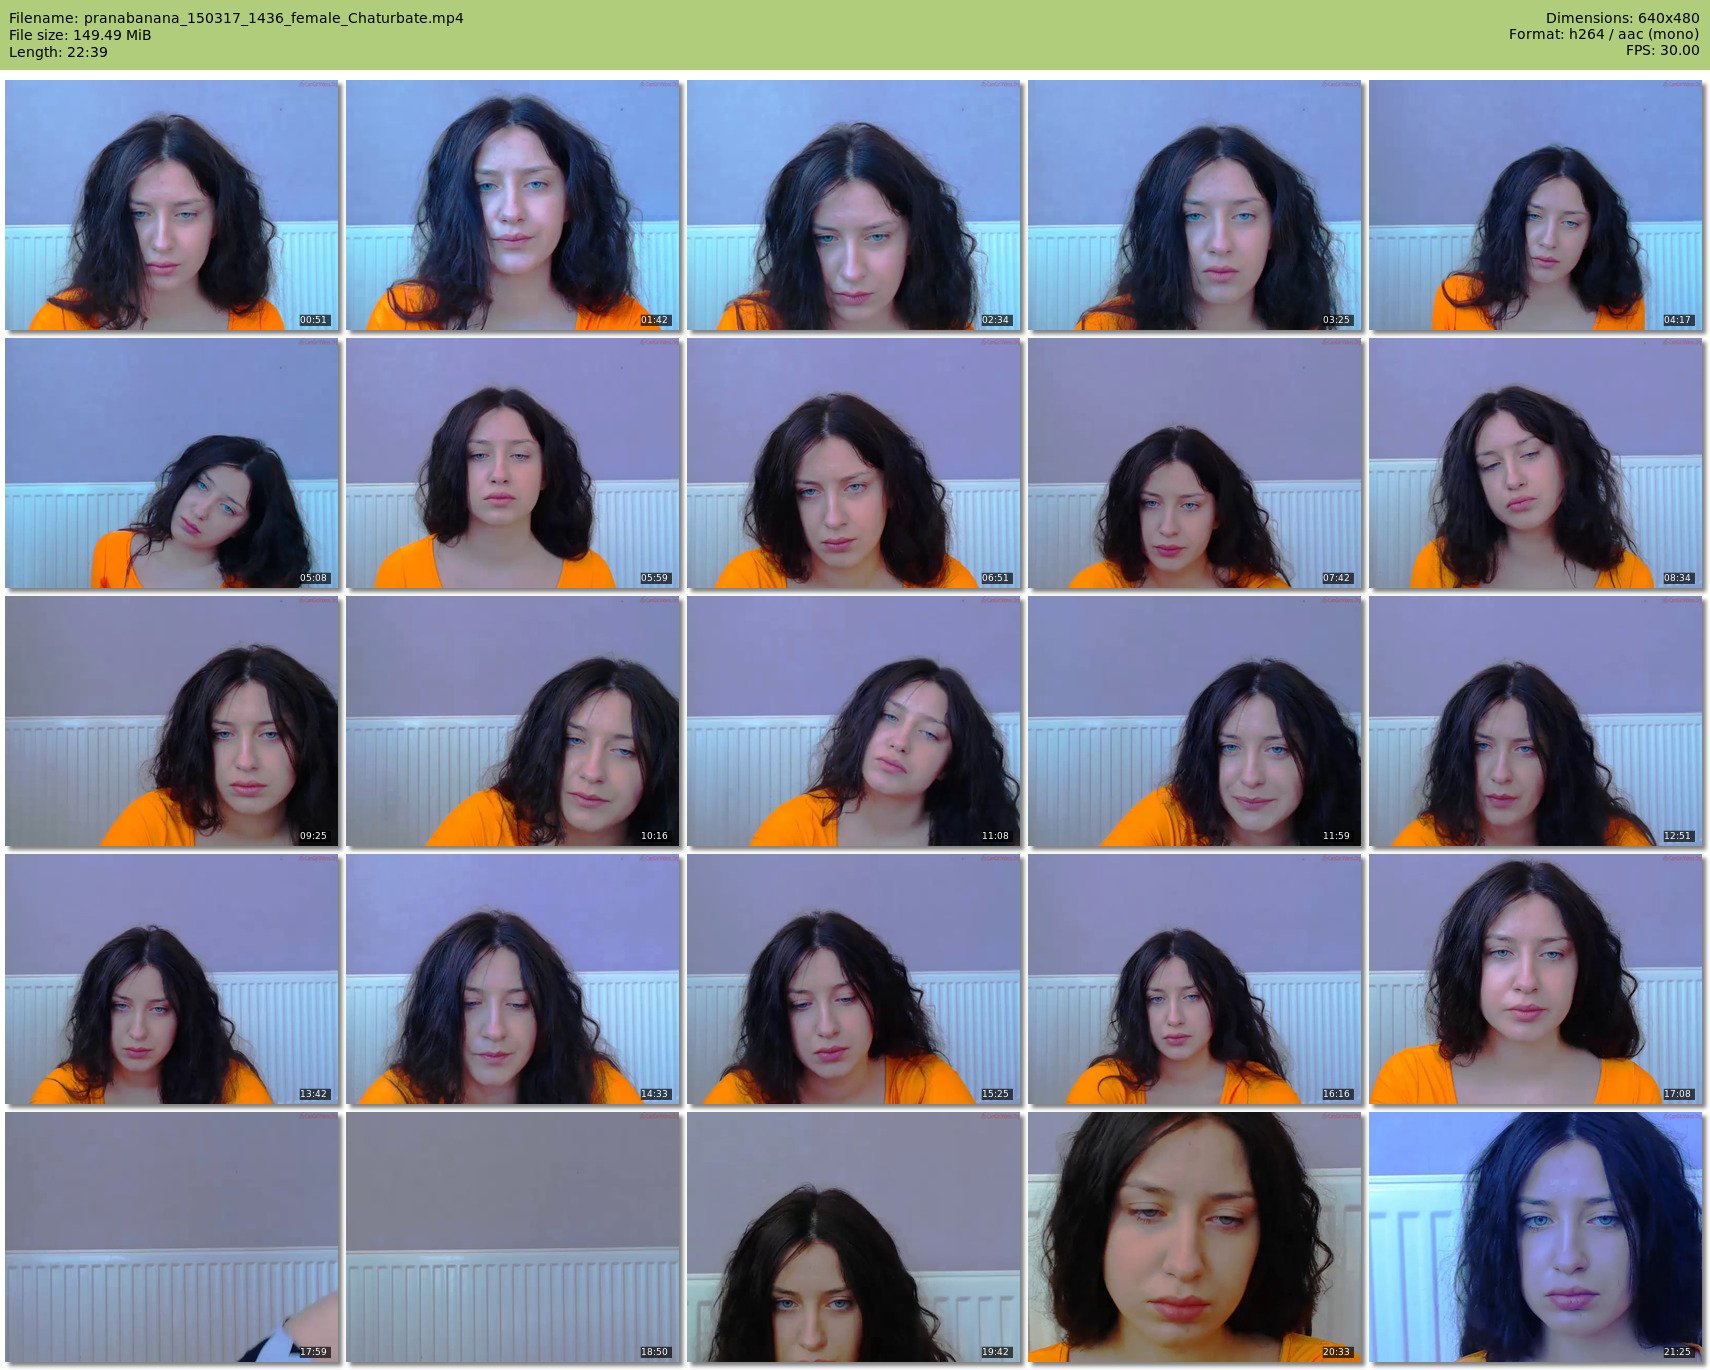This screenshot has width=1710, height=1370.
Task: Select the 'File size: 149.49 MiB' text
Action: pyautogui.click(x=80, y=35)
